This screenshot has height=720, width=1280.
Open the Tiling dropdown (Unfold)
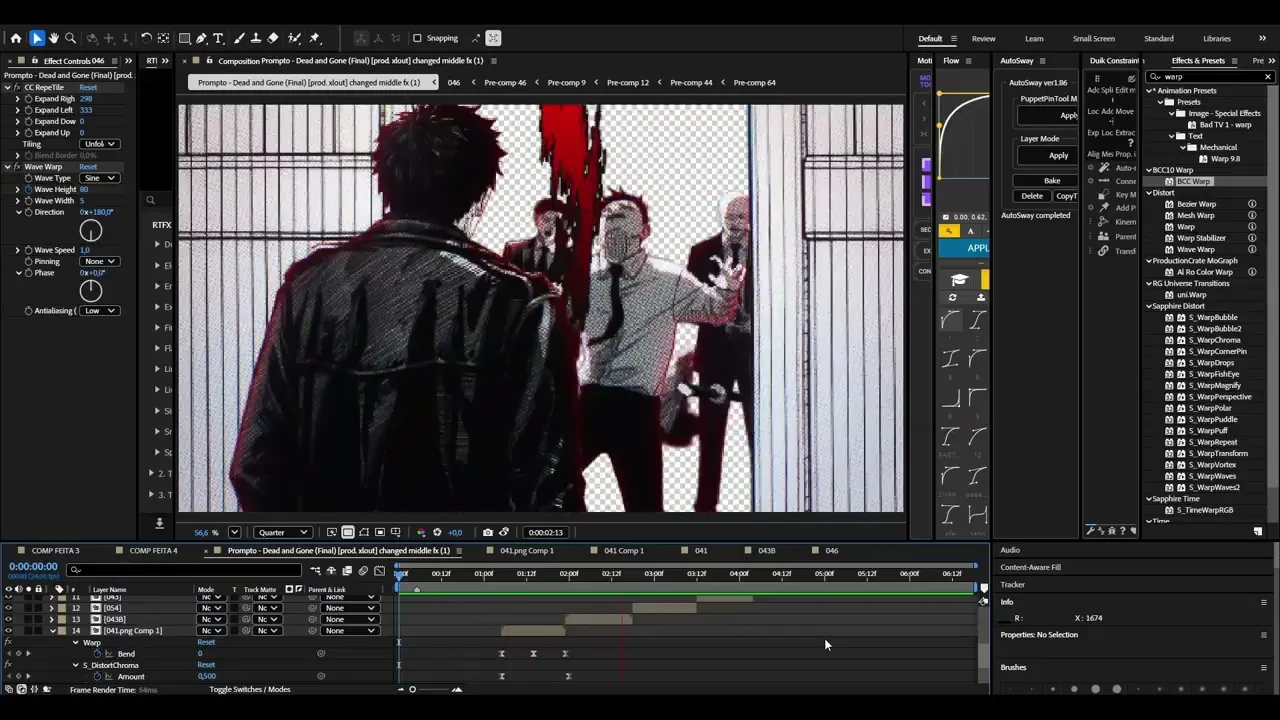[x=100, y=144]
